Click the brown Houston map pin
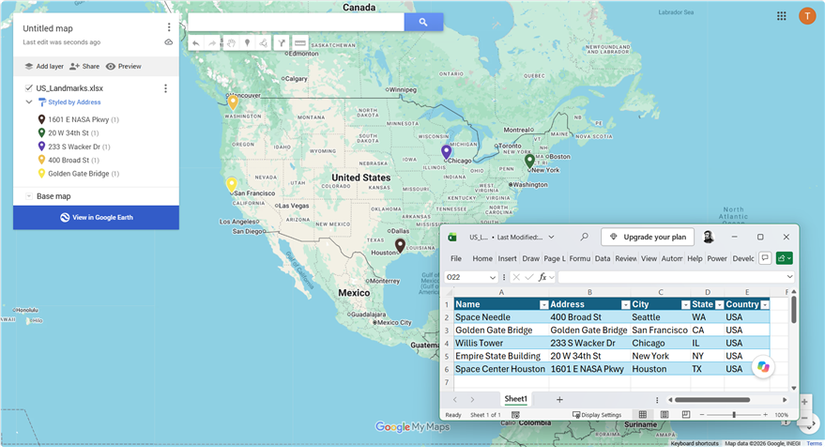825x447 pixels. [x=400, y=246]
